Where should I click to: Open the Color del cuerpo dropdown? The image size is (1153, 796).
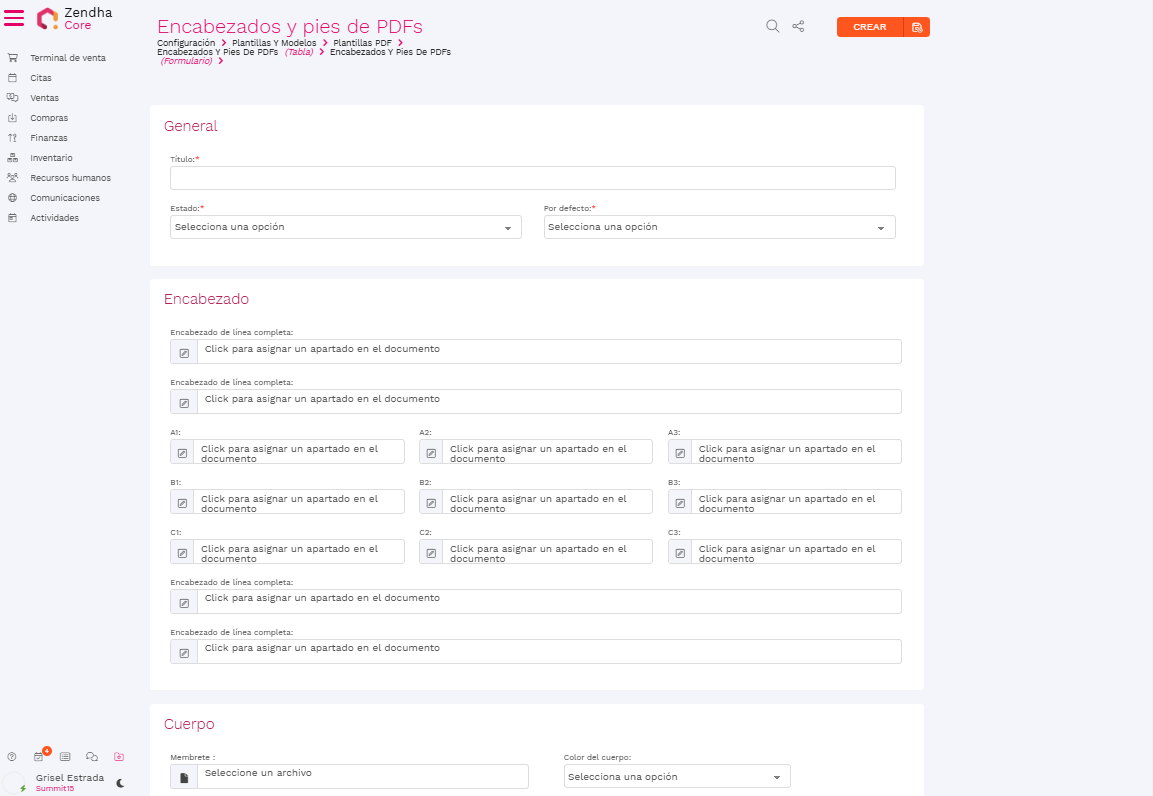pos(676,777)
